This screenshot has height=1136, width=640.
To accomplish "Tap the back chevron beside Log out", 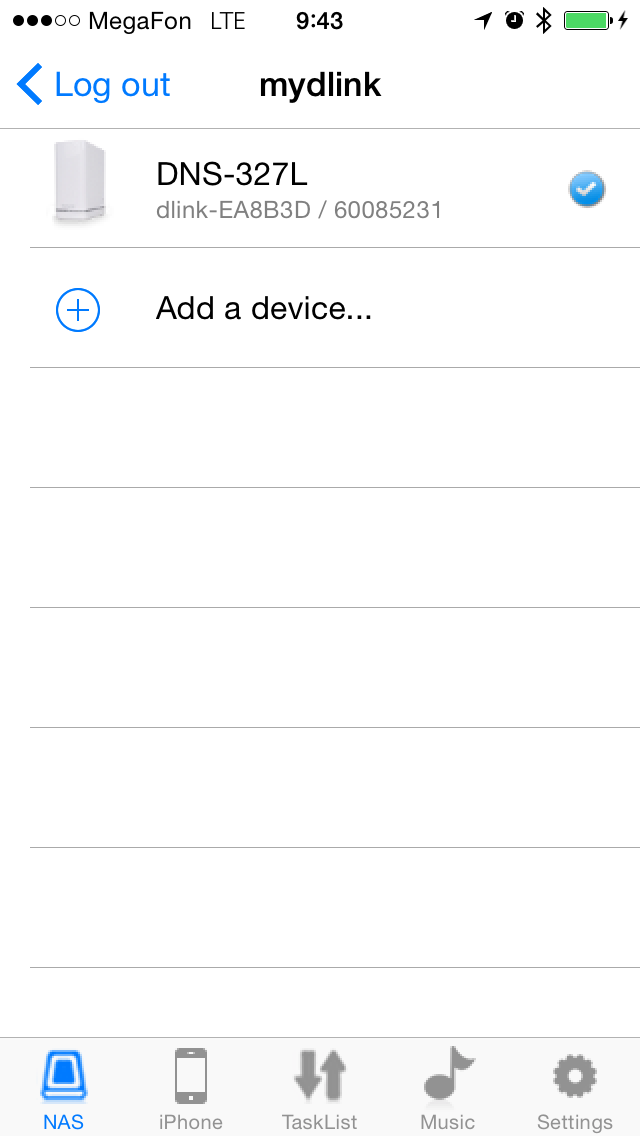I will [30, 85].
